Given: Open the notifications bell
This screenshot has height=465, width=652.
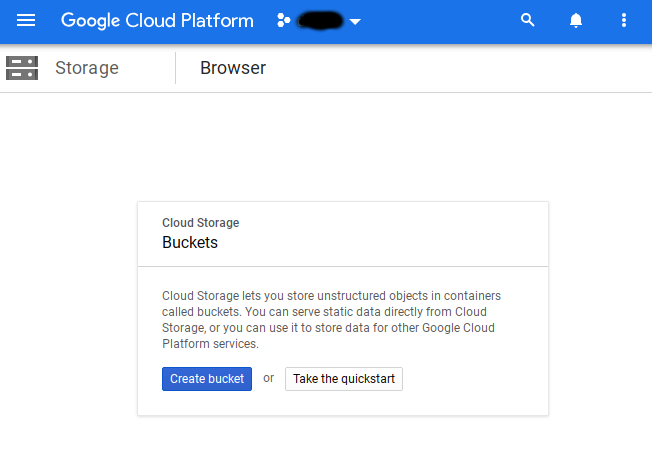Looking at the screenshot, I should 575,20.
